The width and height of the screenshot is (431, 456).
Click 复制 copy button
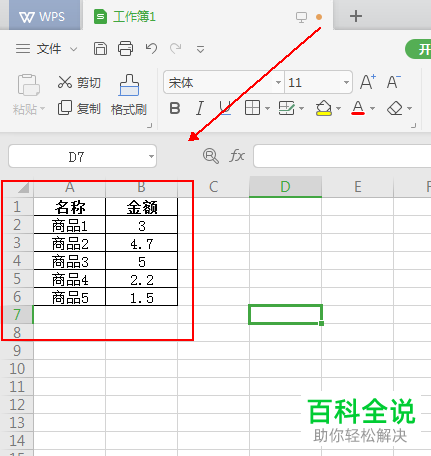click(79, 108)
